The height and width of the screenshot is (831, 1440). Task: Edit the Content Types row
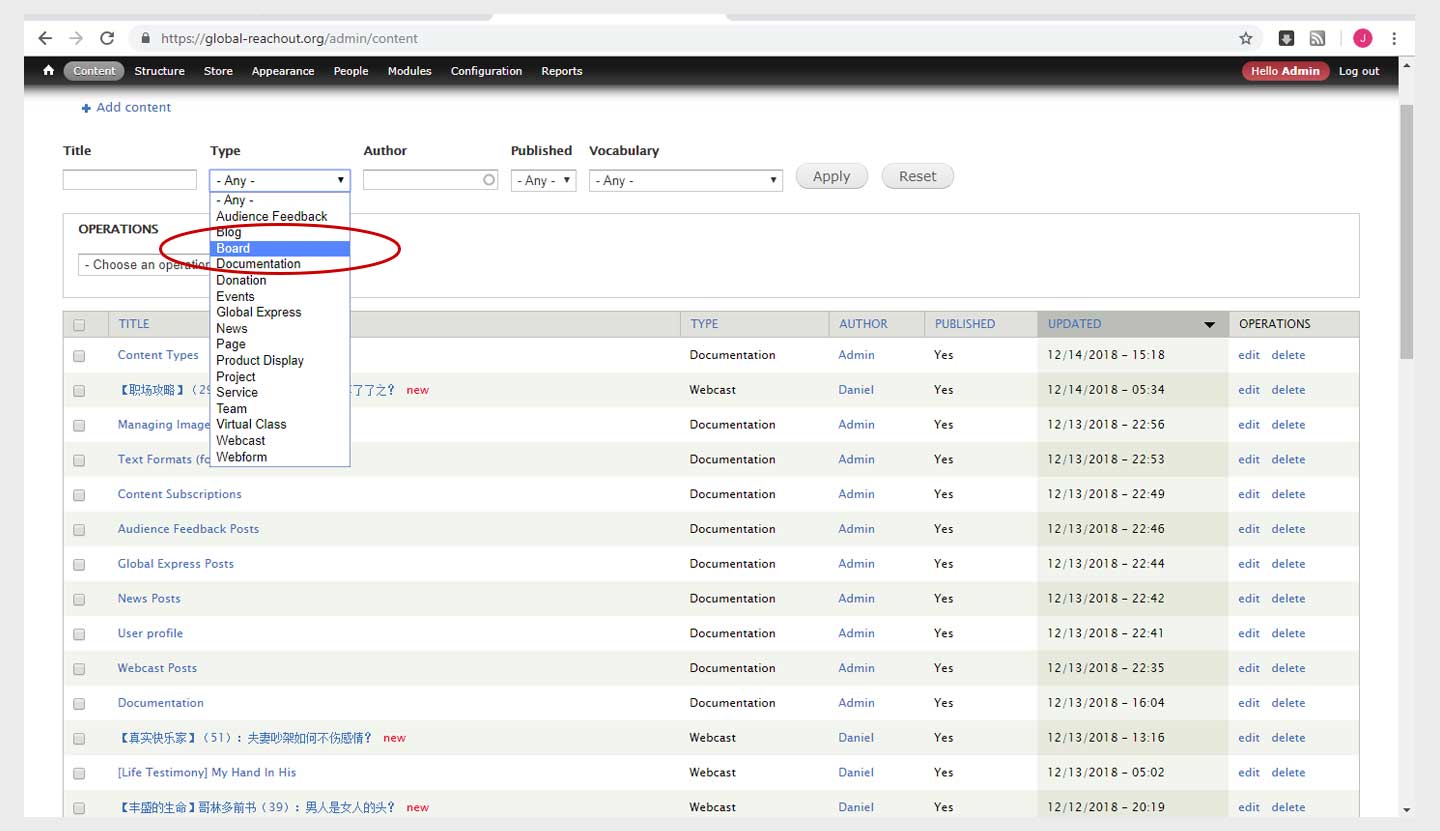[1249, 355]
